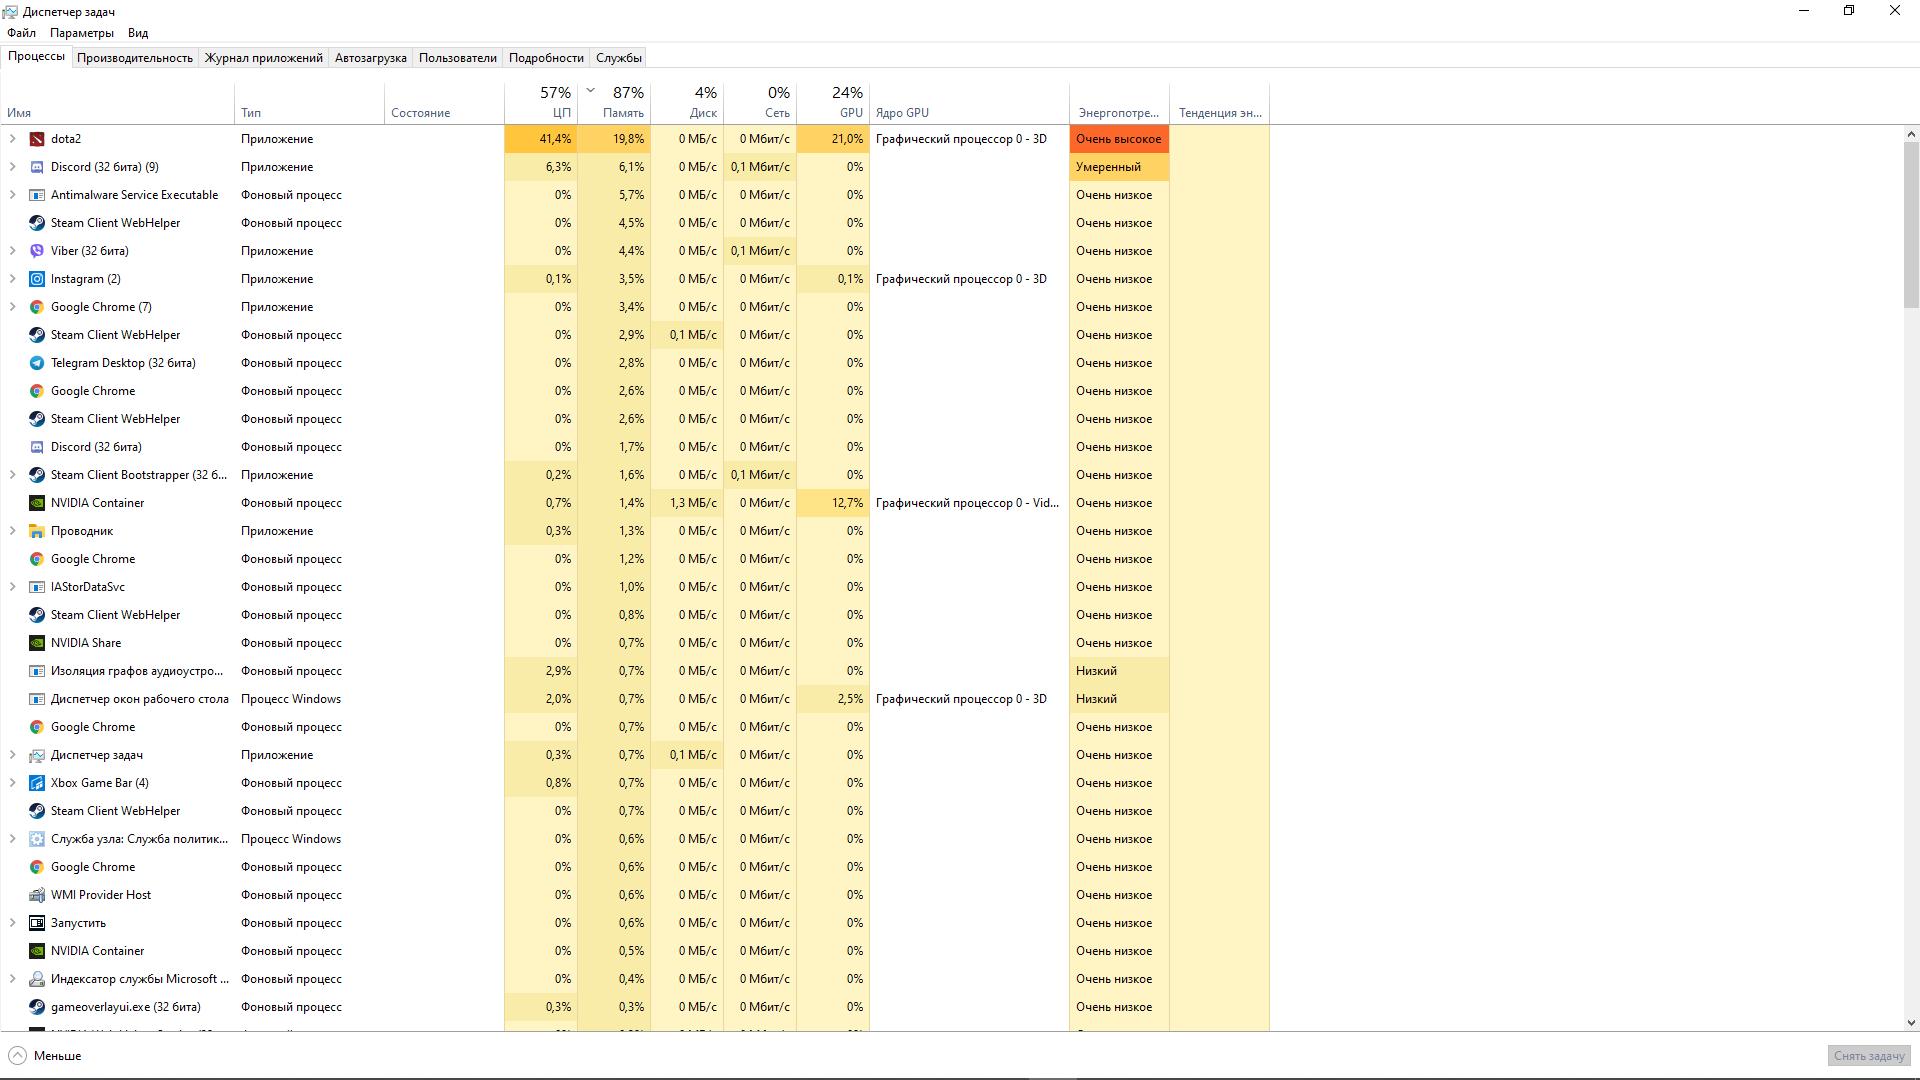The height and width of the screenshot is (1080, 1920).
Task: Click the NVIDIA Share icon
Action: pos(37,643)
